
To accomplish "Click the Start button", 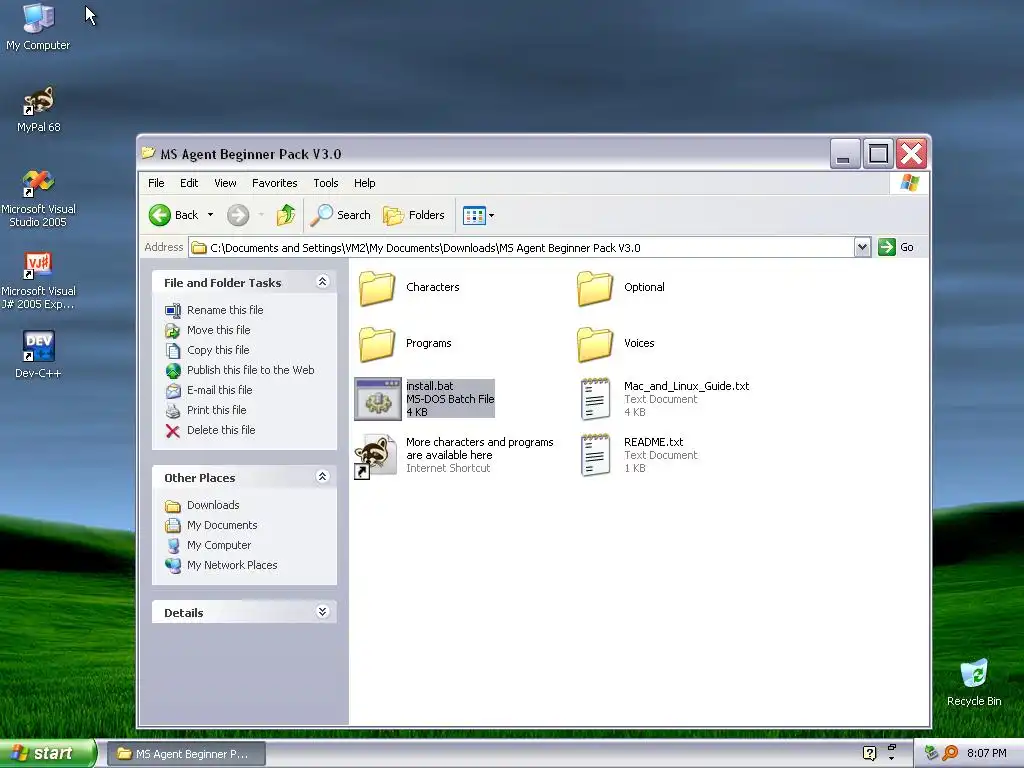I will click(x=47, y=753).
